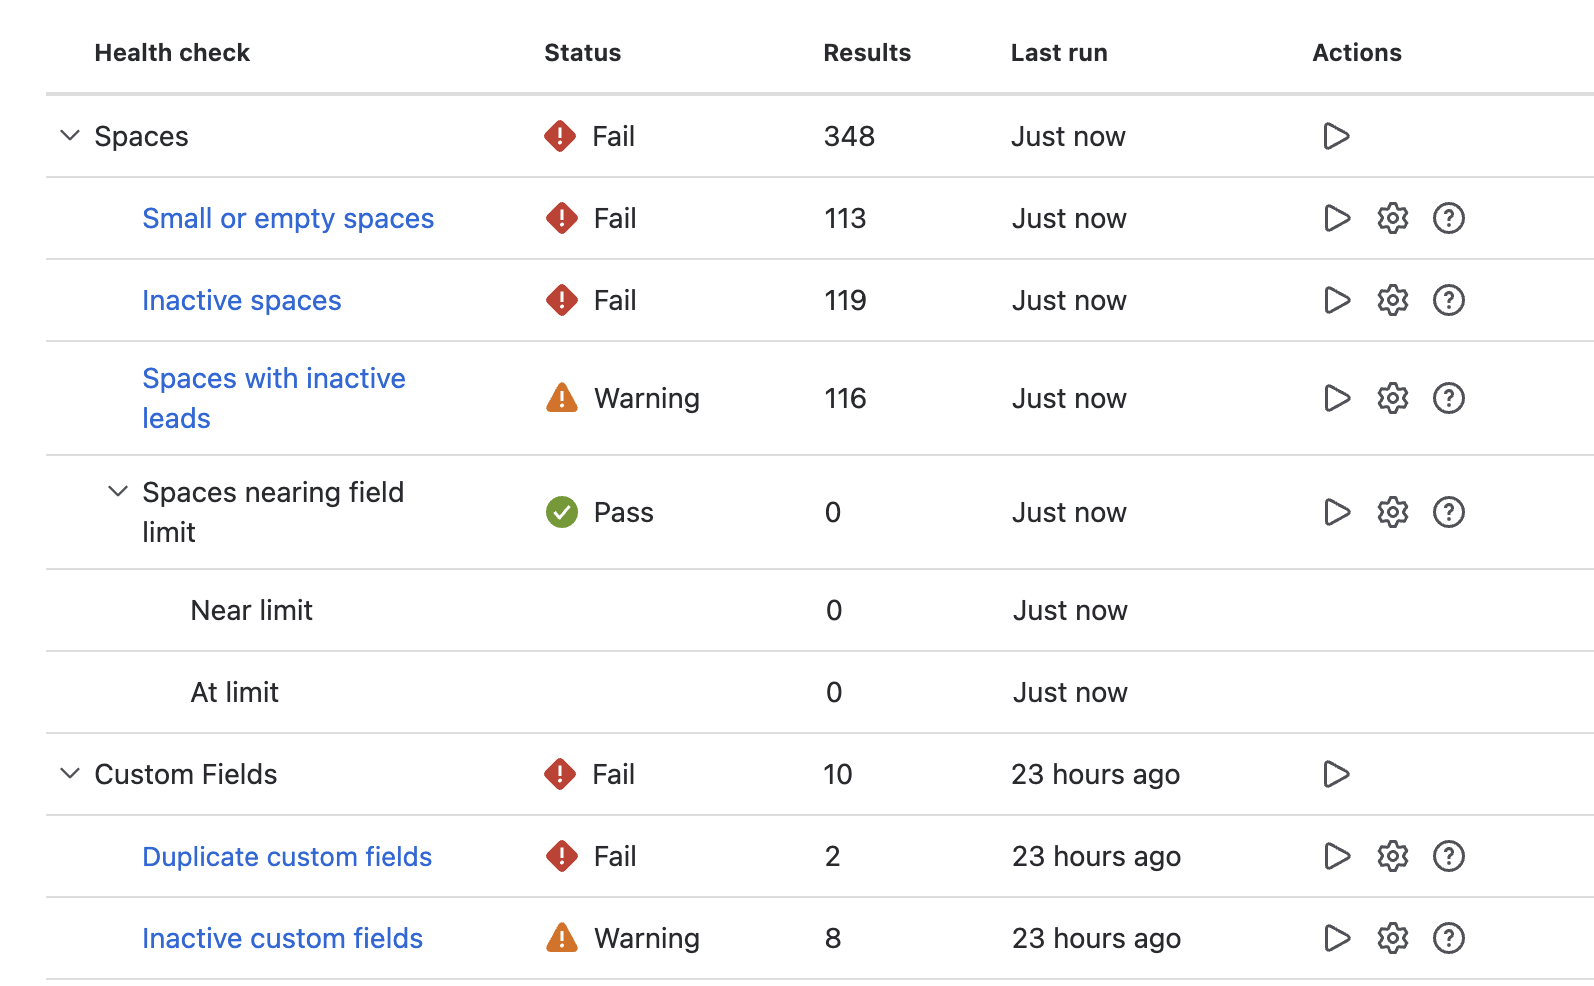1594x986 pixels.
Task: Open help for Inactive spaces check
Action: [1448, 300]
